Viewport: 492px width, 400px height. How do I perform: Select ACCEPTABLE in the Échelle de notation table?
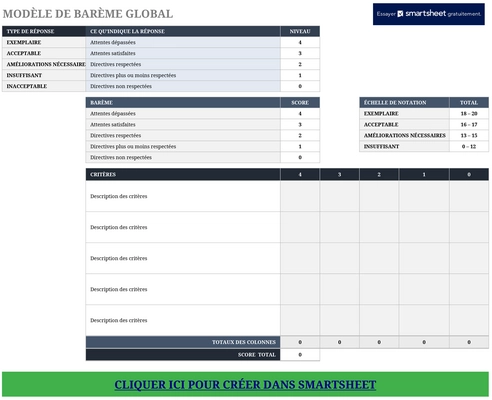pyautogui.click(x=404, y=125)
